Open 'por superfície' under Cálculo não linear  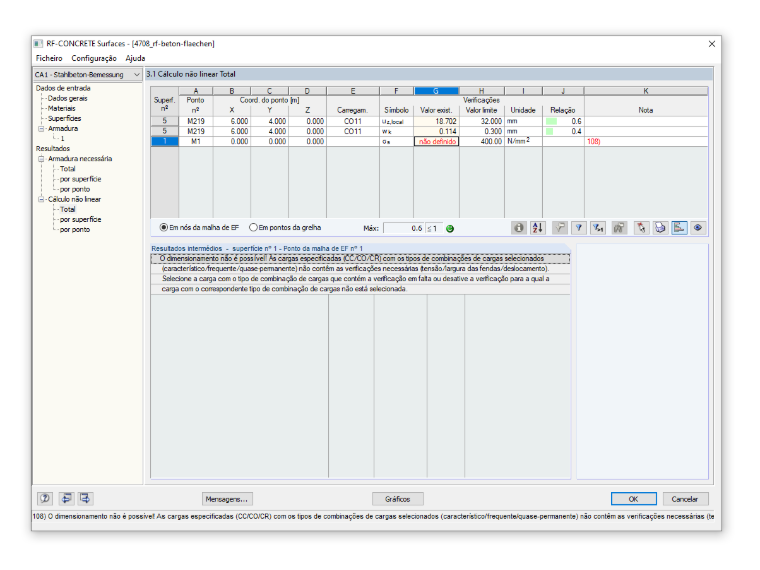click(x=80, y=220)
